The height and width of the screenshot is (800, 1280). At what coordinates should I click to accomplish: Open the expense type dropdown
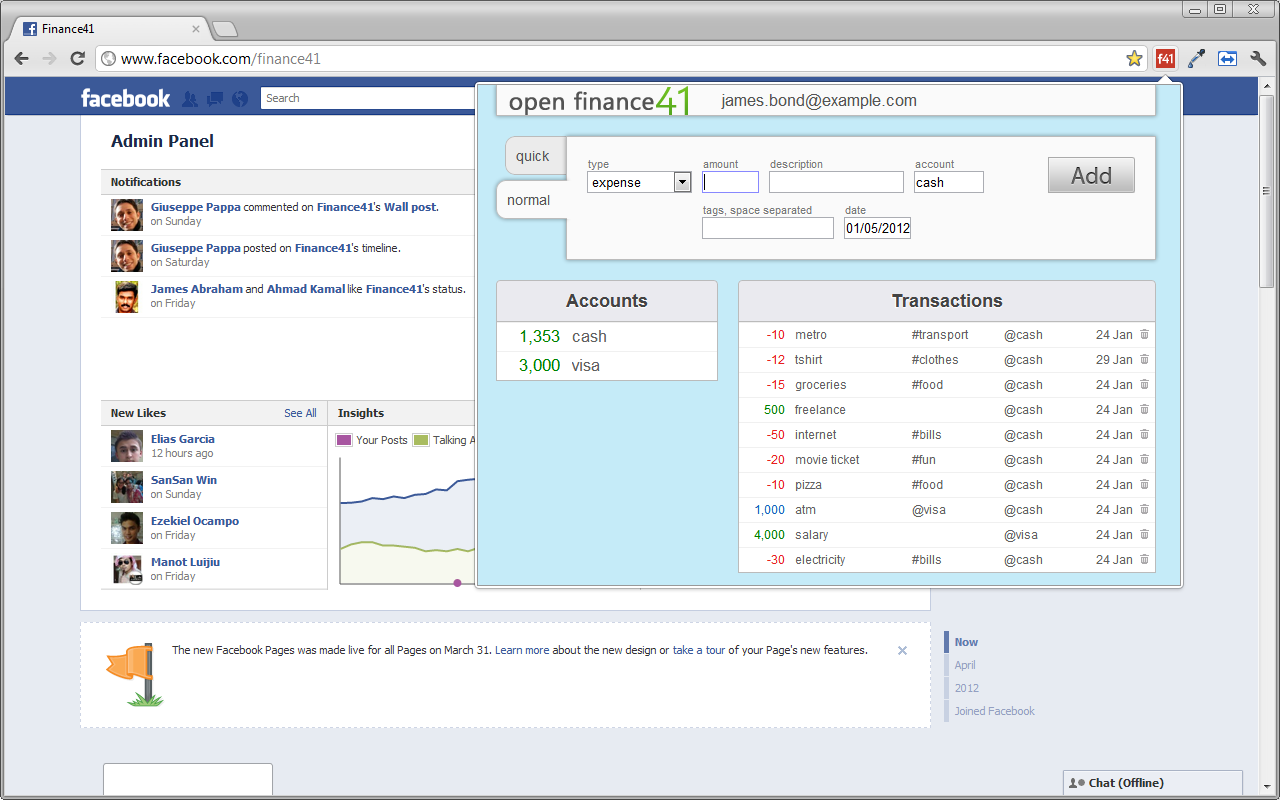(683, 182)
